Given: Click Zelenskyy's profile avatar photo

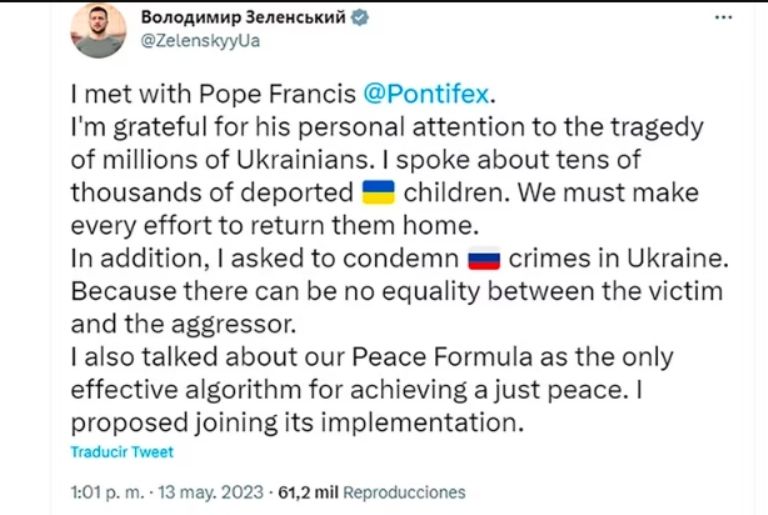Looking at the screenshot, I should pos(98,31).
